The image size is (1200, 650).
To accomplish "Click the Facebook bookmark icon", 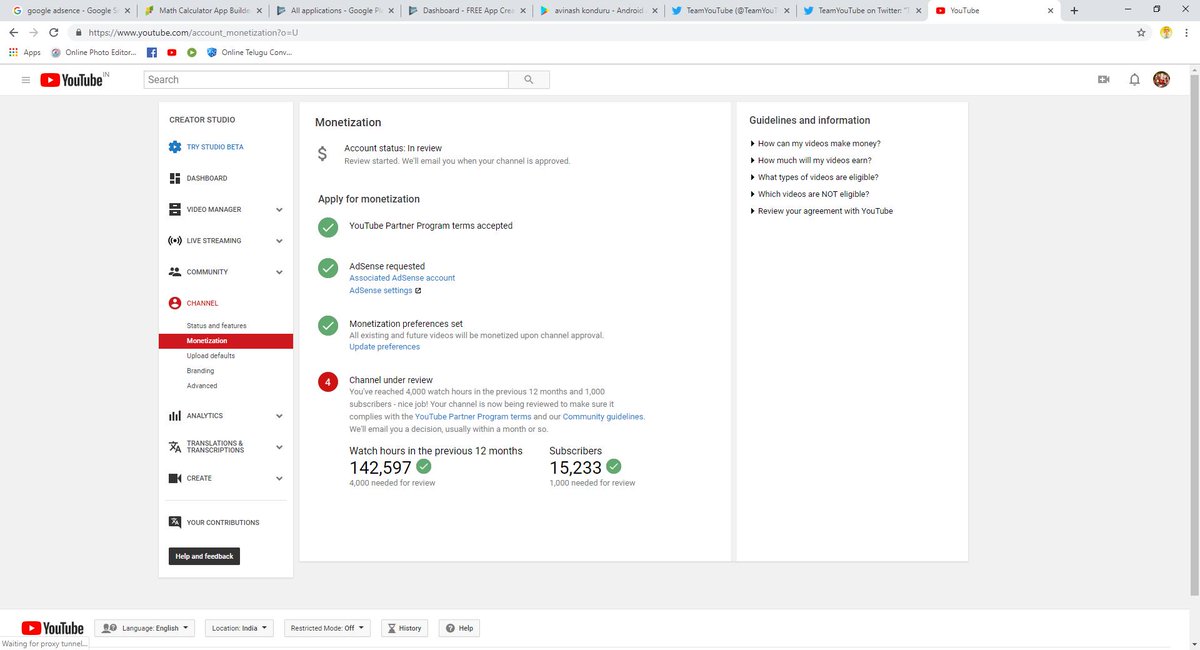I will (152, 52).
